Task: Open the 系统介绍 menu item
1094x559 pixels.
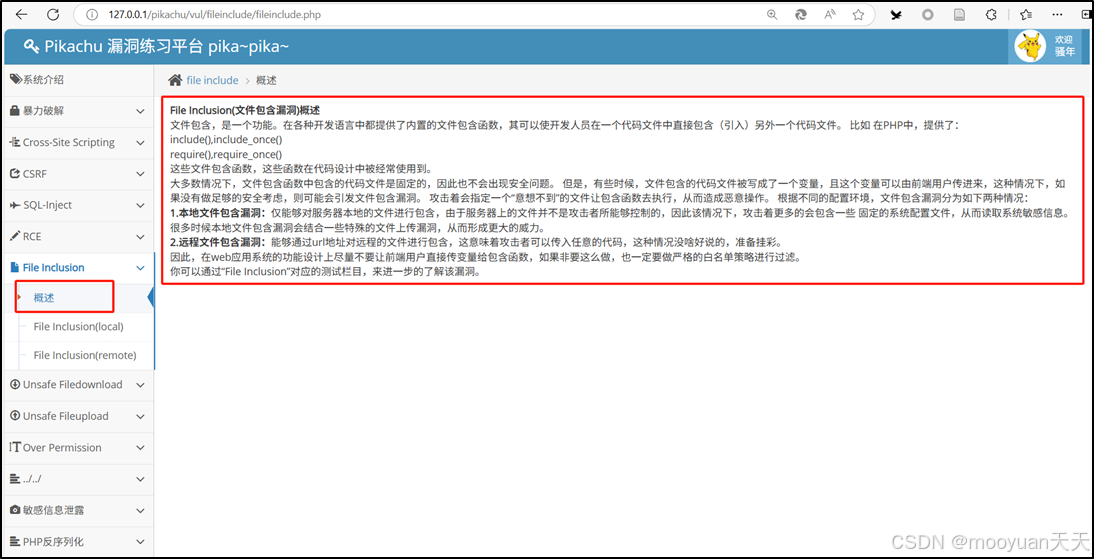Action: pos(43,80)
